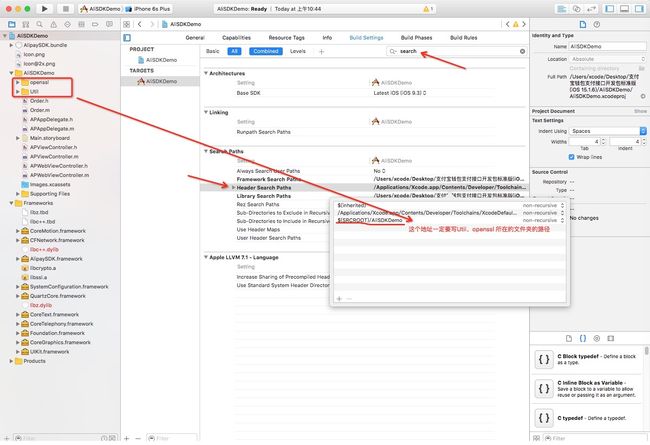Add a header search path with plus
This screenshot has width=650, height=445.
coord(339,299)
